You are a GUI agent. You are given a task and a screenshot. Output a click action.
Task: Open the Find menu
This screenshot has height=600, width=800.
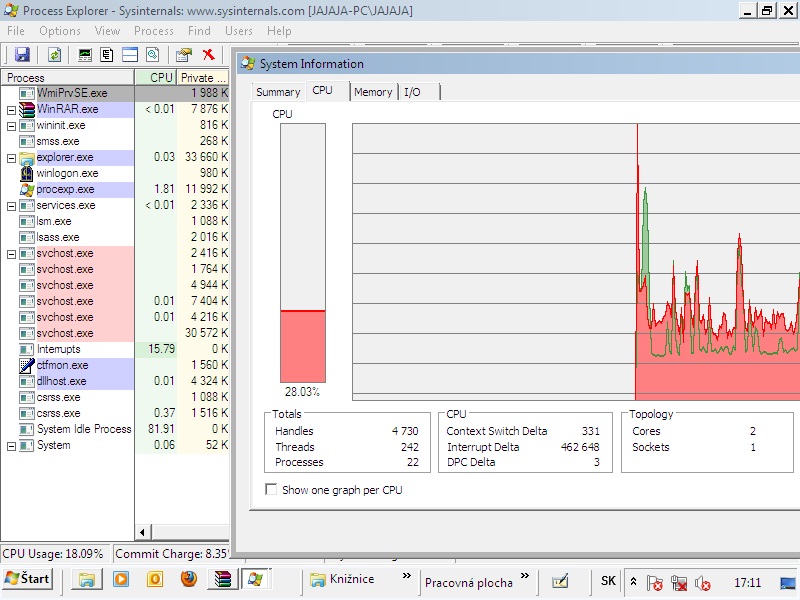point(199,31)
